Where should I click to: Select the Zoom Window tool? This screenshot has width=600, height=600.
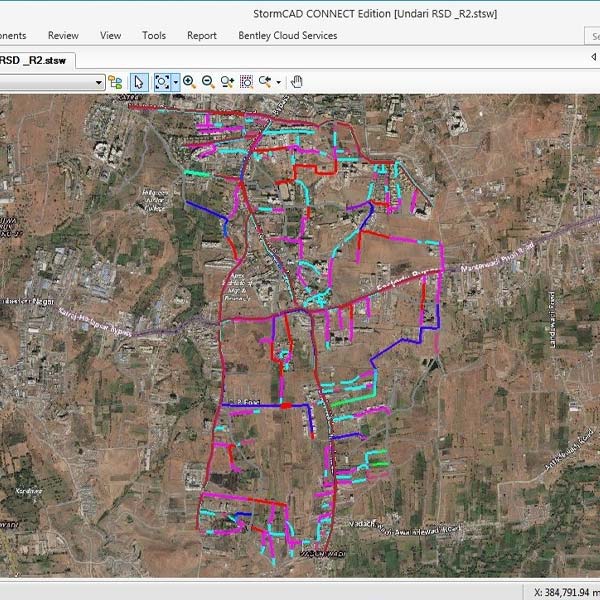[x=246, y=82]
